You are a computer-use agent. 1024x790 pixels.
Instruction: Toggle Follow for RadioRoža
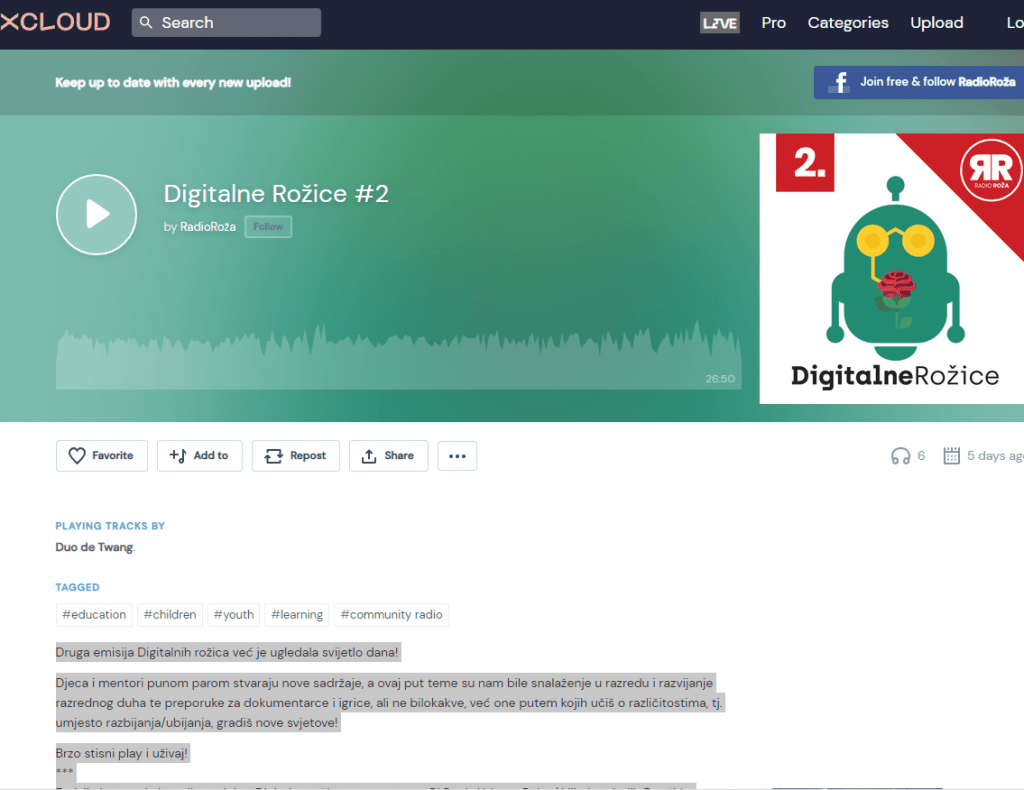pos(268,227)
